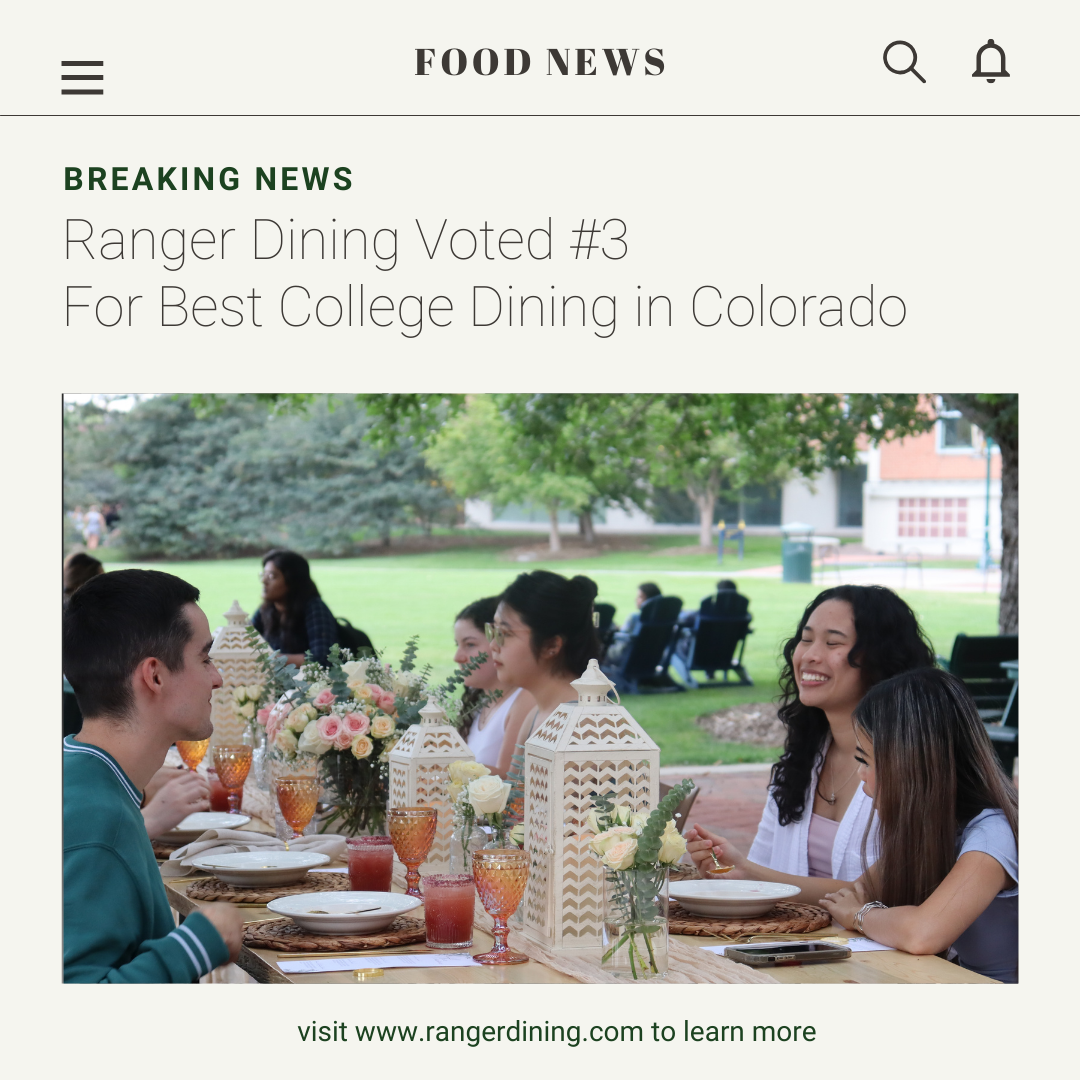
Task: Click the word 'Colorado' in the headline
Action: (x=798, y=307)
